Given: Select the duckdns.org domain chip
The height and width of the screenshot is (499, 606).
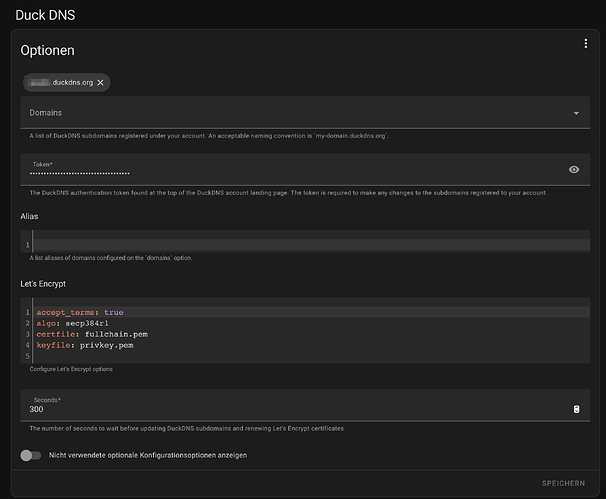Looking at the screenshot, I should click(62, 83).
